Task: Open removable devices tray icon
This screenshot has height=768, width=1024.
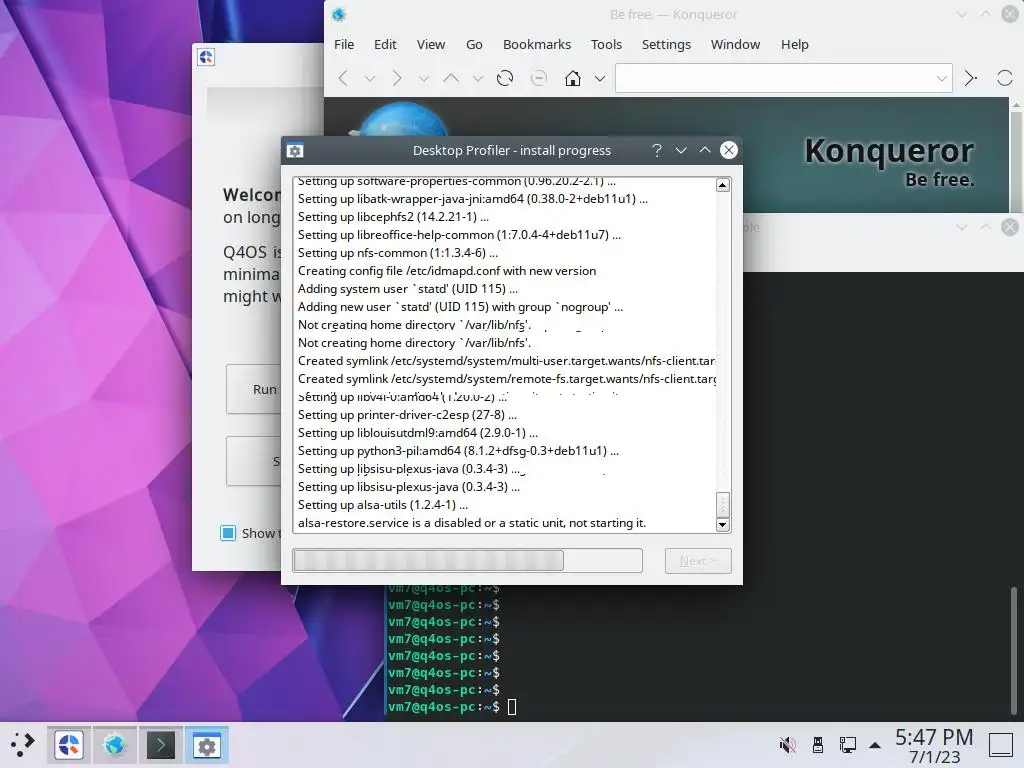Action: 818,744
